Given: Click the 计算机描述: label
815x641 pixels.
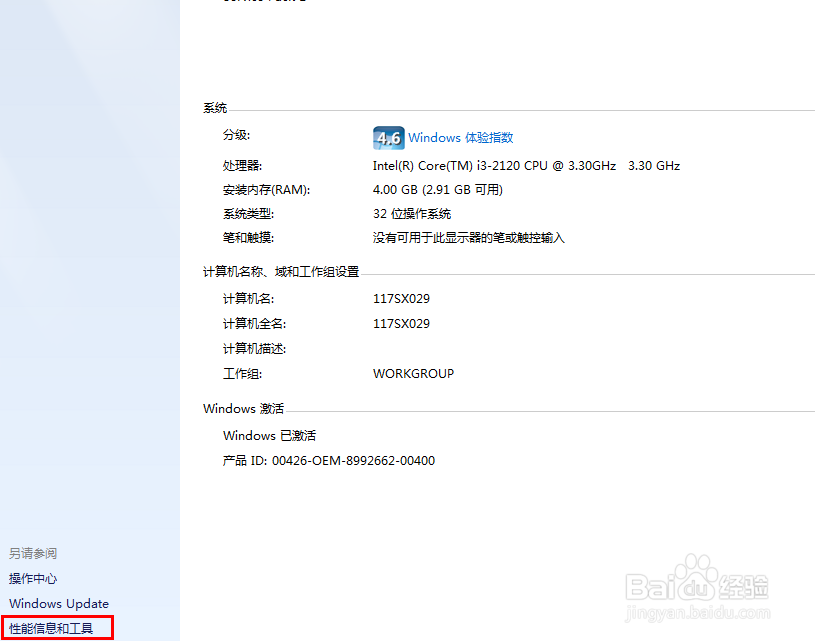Looking at the screenshot, I should 254,349.
